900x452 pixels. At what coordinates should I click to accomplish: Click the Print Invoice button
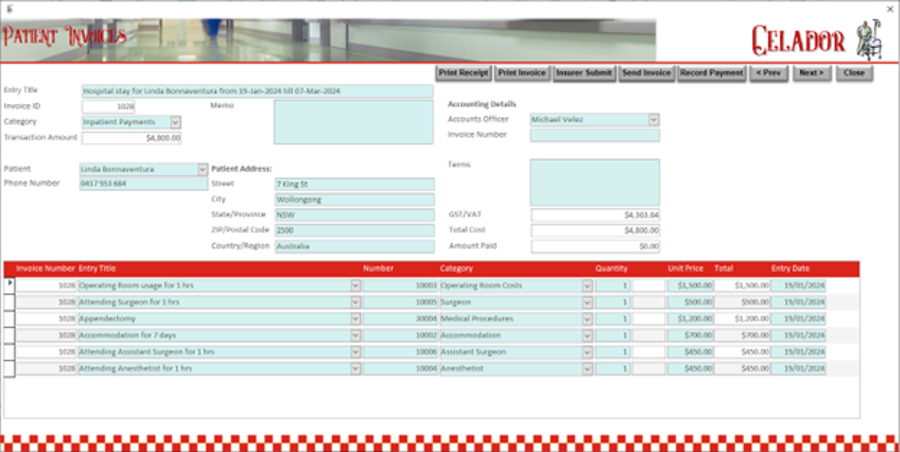[522, 73]
